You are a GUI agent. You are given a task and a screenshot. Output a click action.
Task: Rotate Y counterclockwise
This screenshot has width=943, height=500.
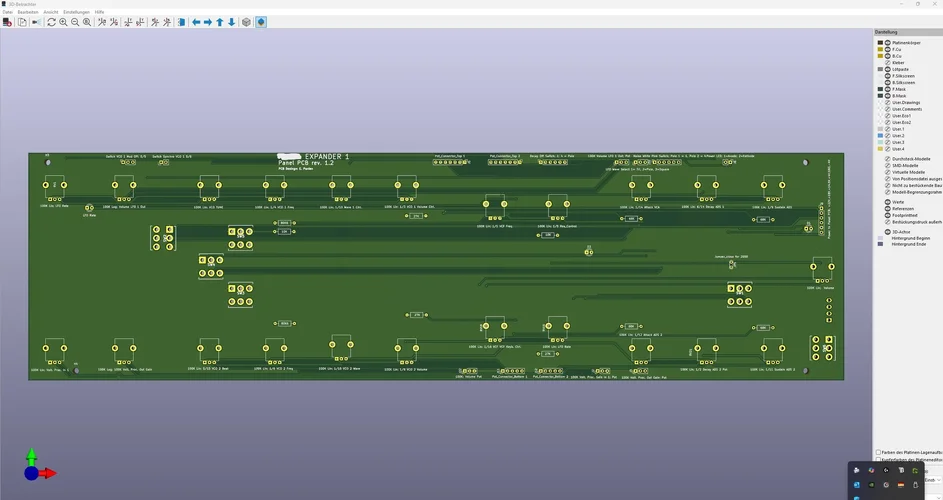tap(140, 22)
